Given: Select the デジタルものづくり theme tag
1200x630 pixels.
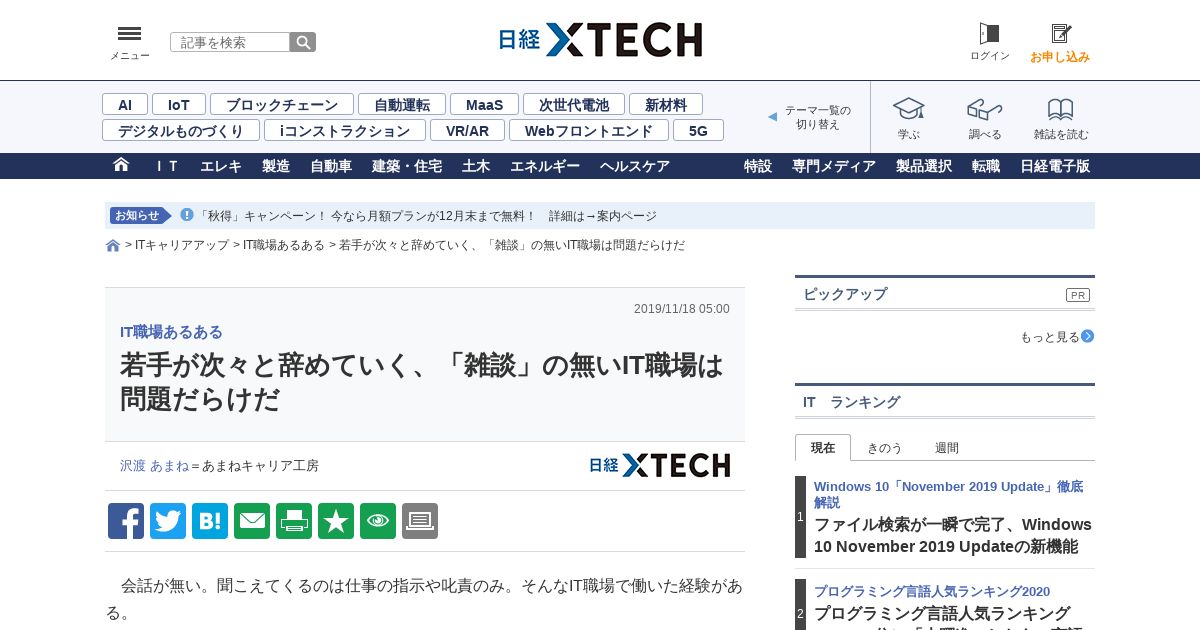Looking at the screenshot, I should (181, 130).
